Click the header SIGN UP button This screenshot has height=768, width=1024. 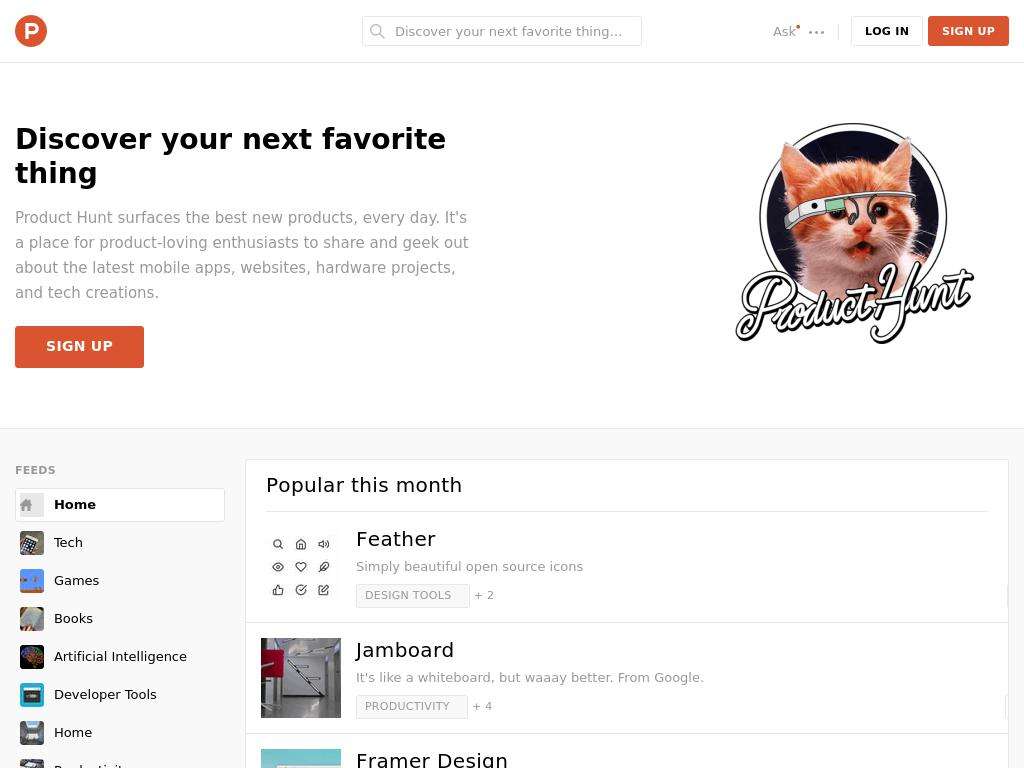point(968,31)
